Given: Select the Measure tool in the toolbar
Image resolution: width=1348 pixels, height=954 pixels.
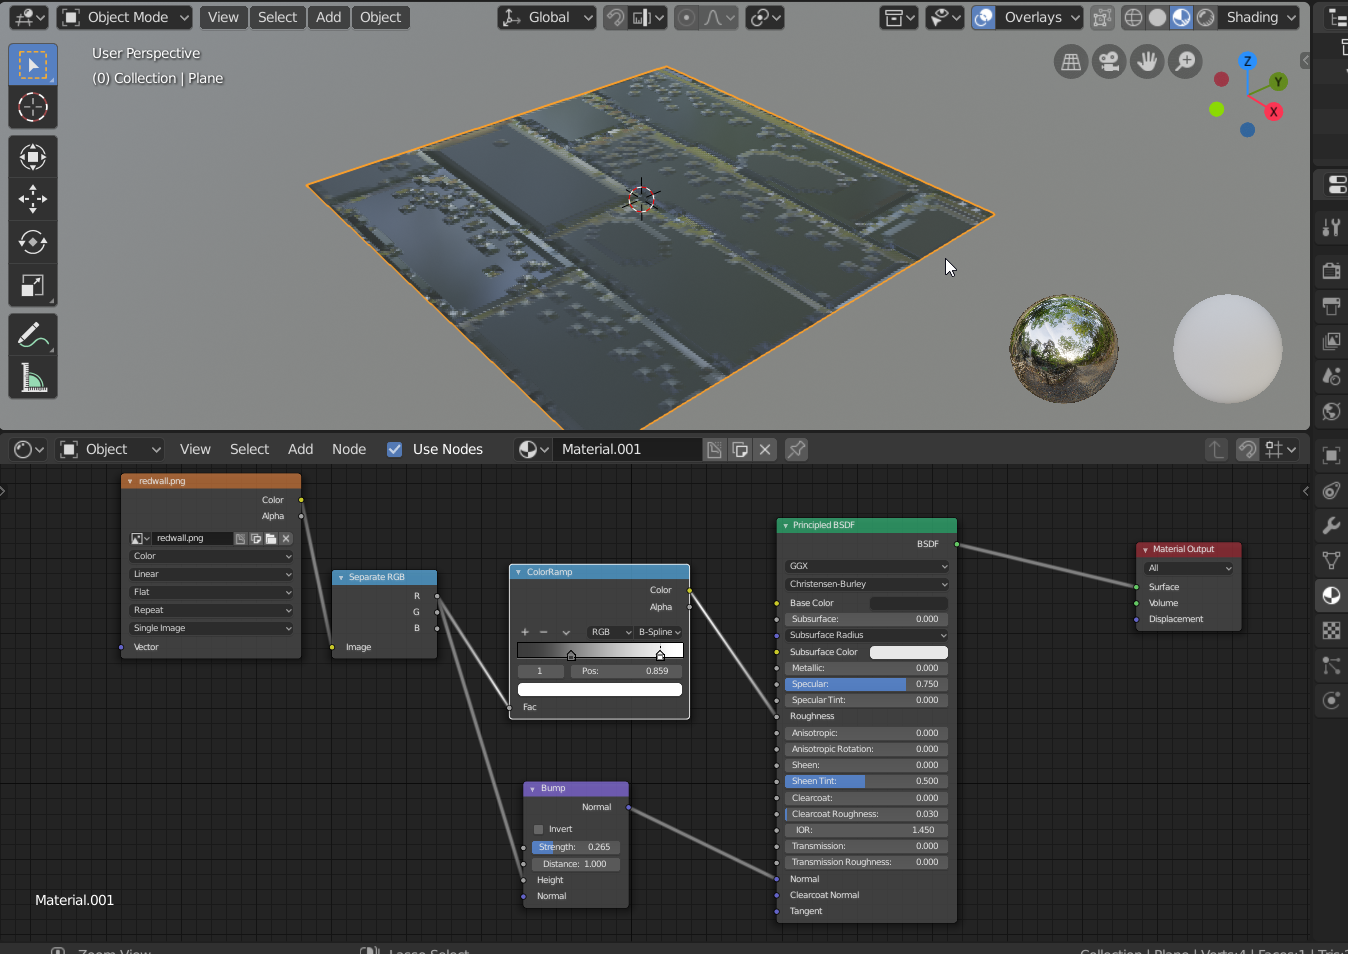Looking at the screenshot, I should pyautogui.click(x=33, y=377).
